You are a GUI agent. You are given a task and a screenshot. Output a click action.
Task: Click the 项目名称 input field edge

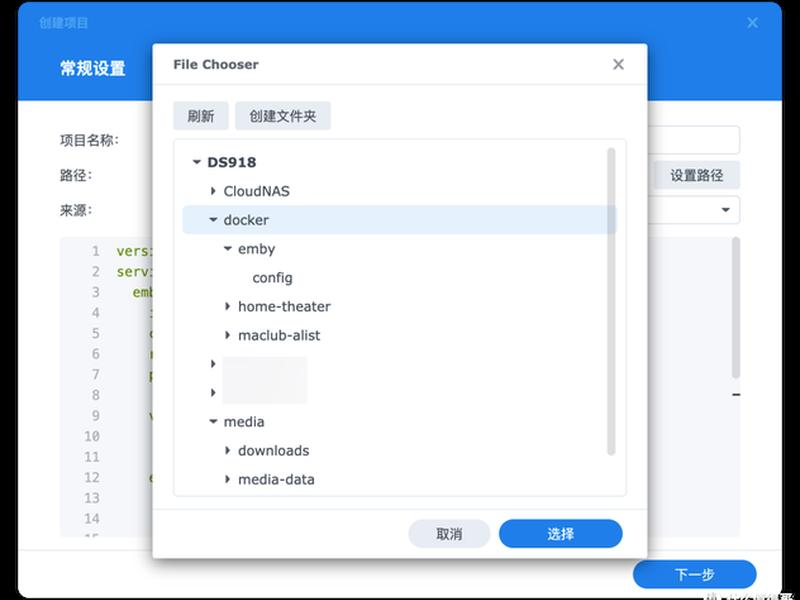694,140
